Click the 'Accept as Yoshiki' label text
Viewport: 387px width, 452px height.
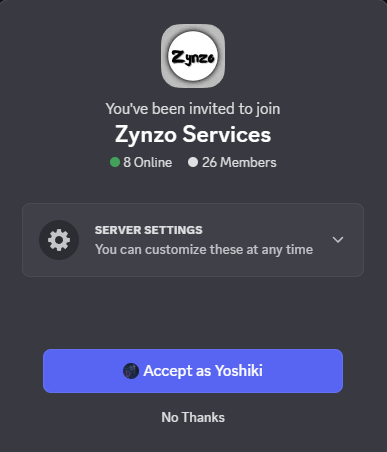[x=203, y=371]
